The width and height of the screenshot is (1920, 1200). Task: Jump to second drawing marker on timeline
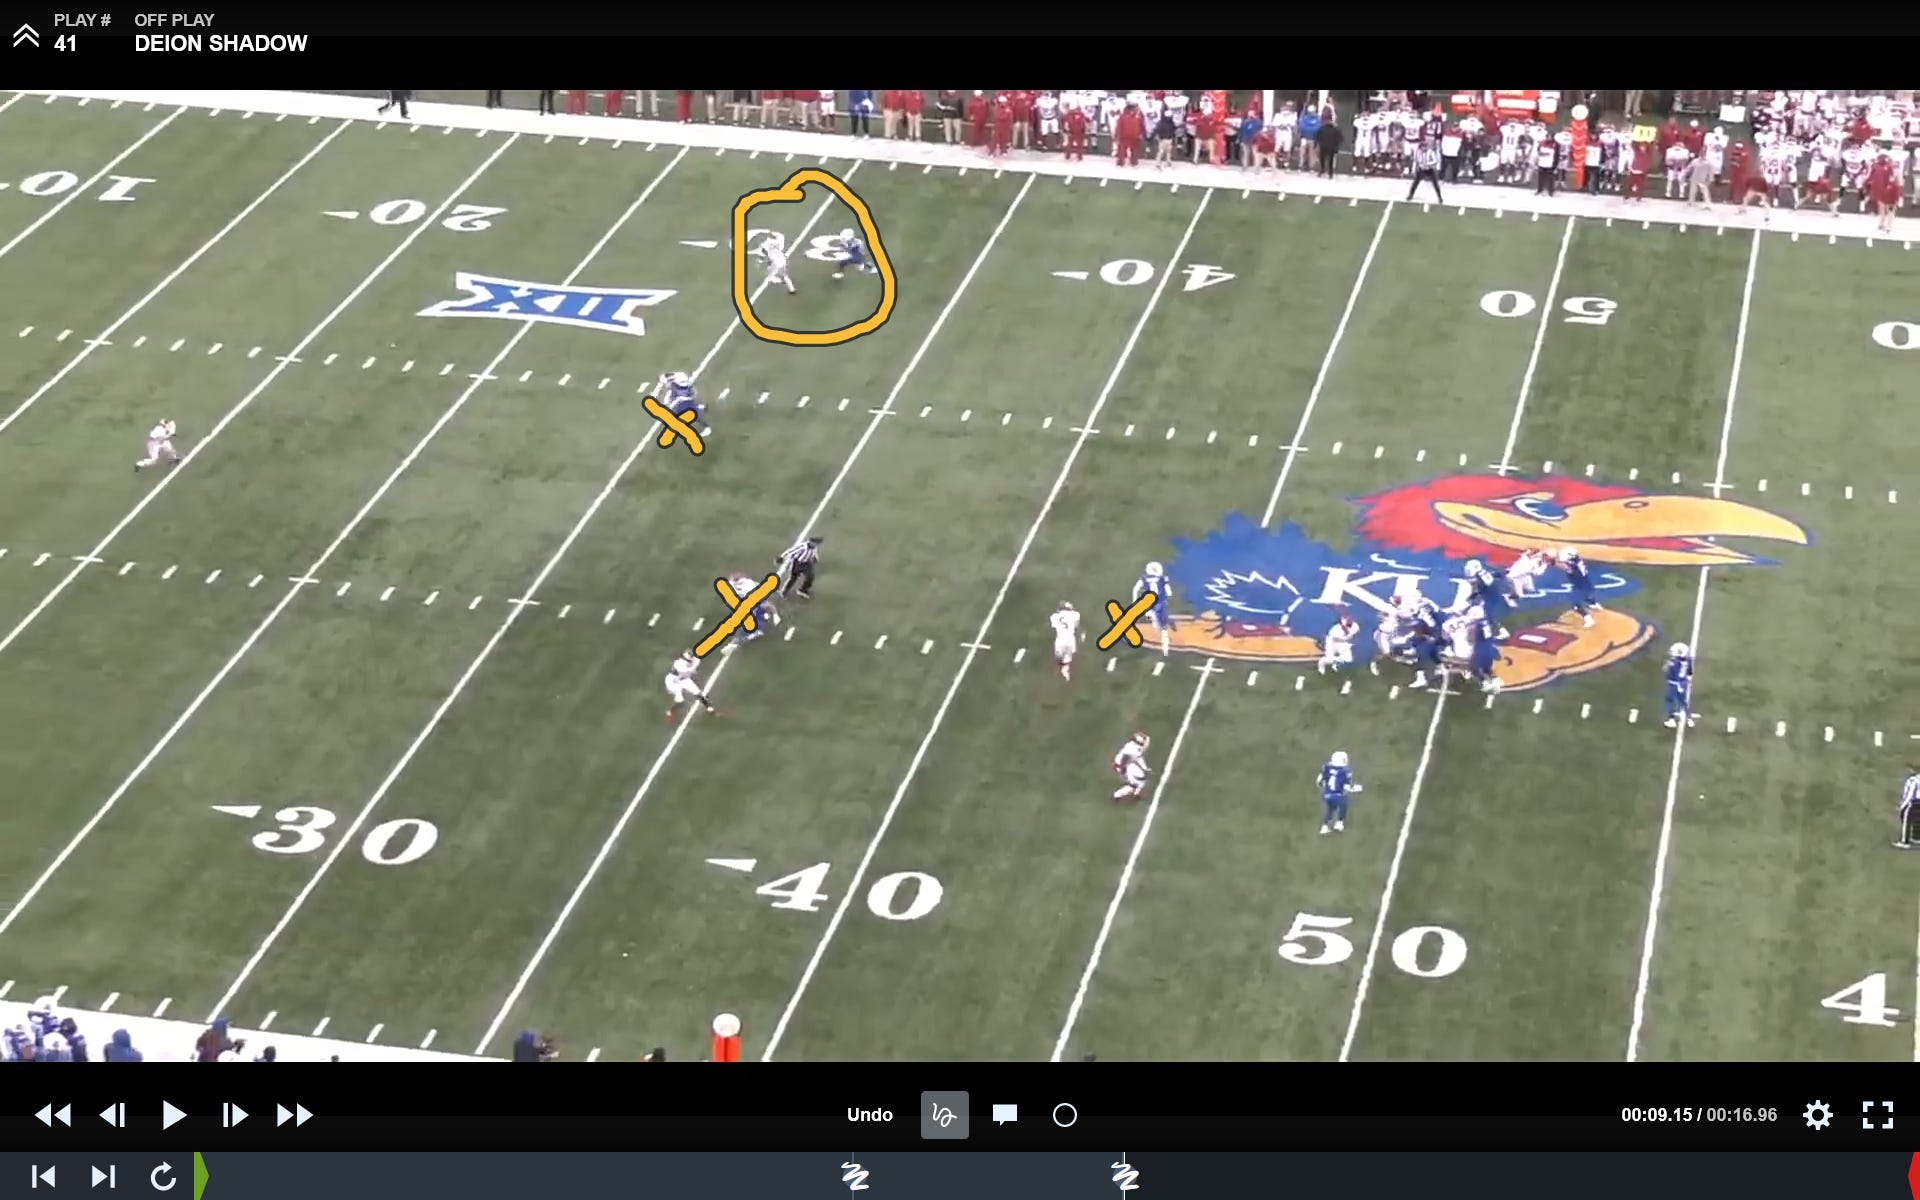1125,1176
